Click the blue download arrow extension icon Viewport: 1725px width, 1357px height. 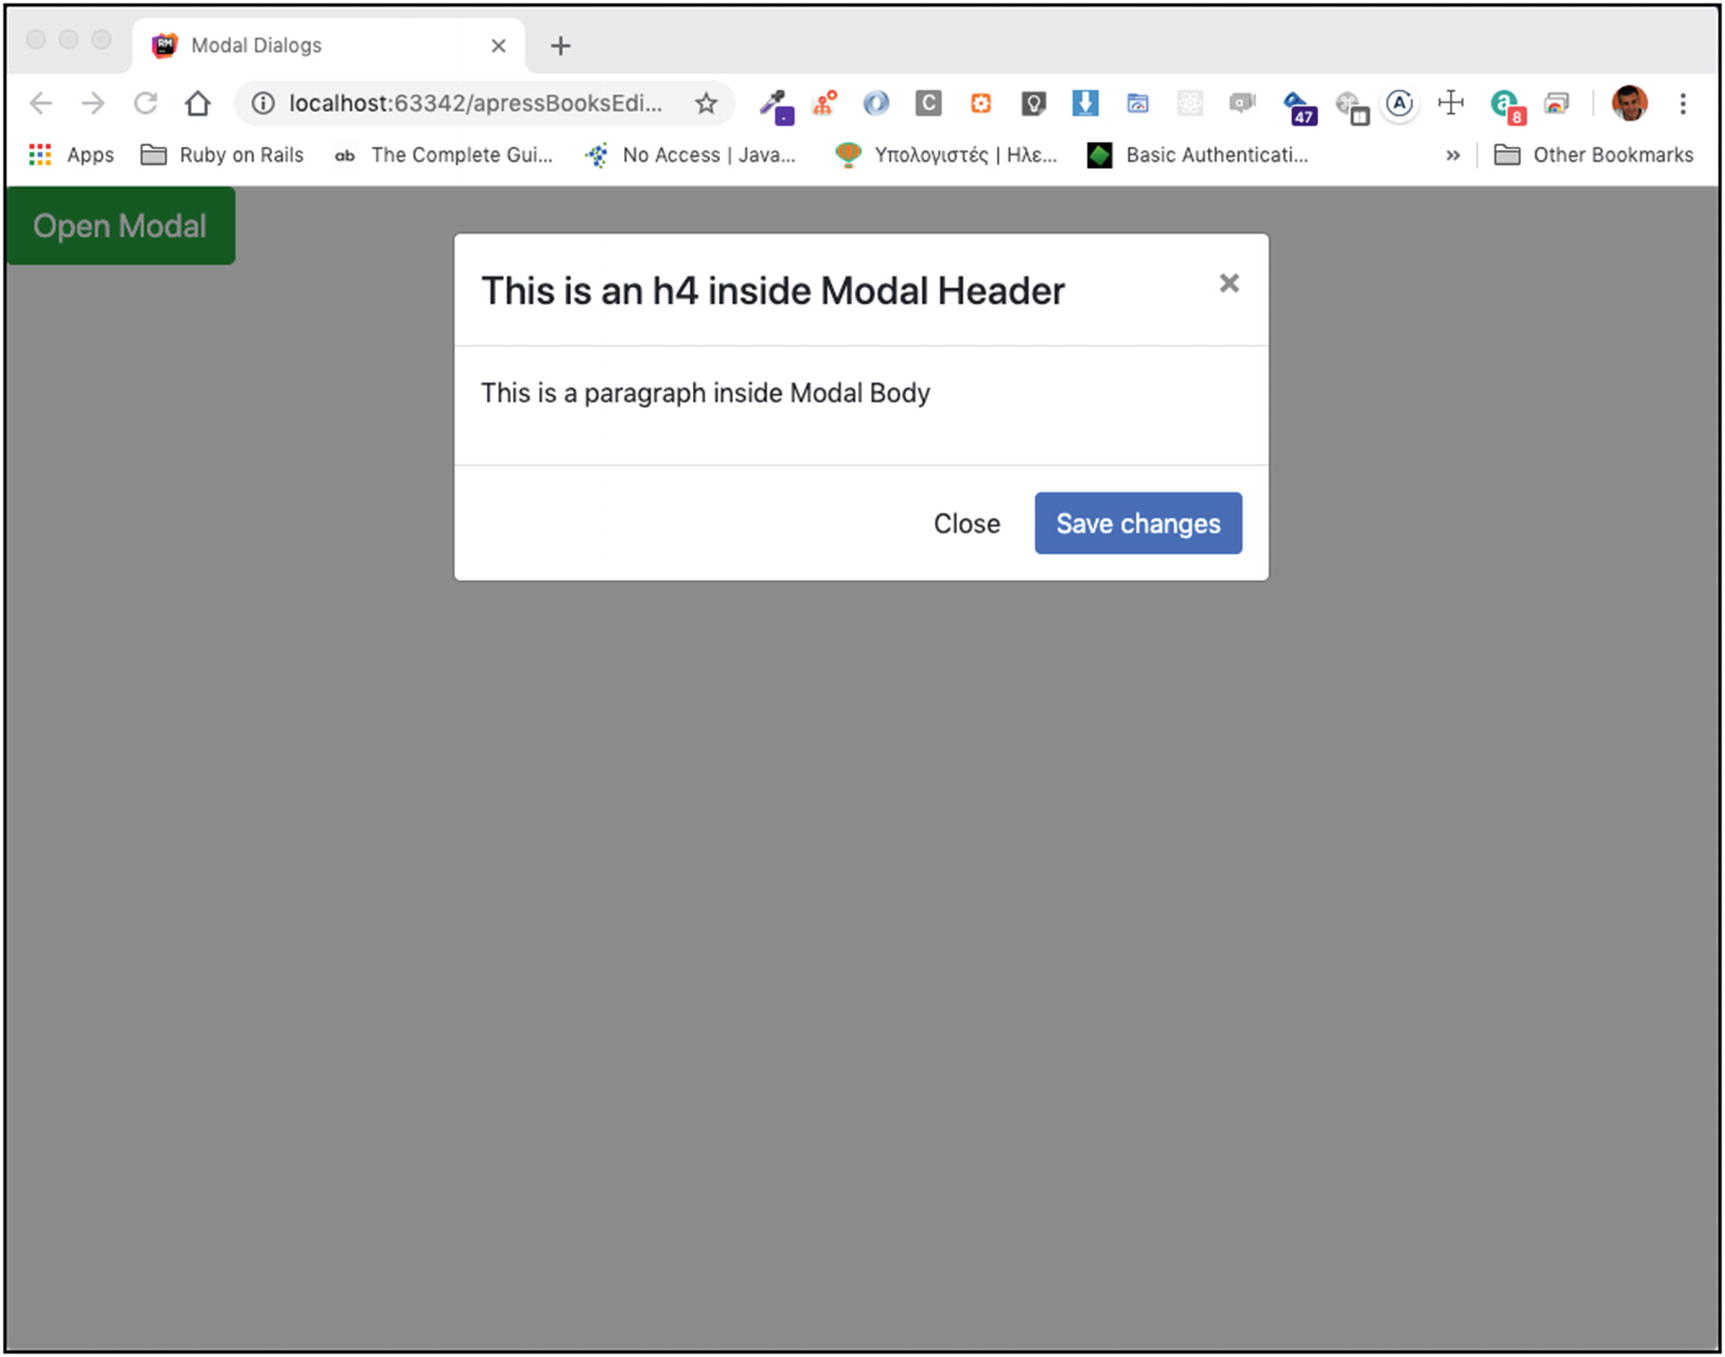click(x=1085, y=103)
